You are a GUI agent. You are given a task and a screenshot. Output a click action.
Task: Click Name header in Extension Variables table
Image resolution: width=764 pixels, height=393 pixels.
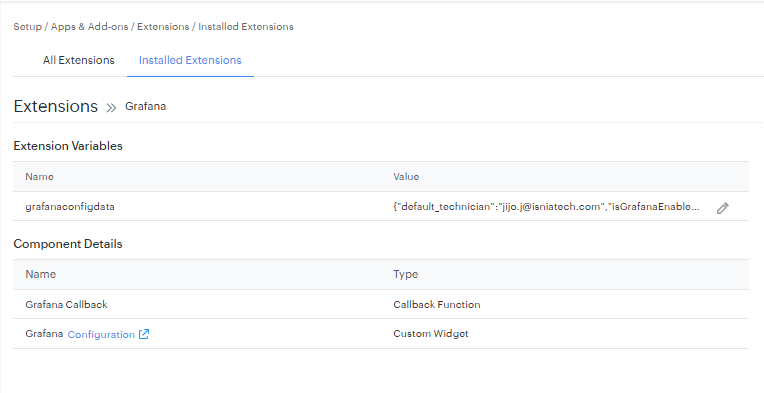39,176
